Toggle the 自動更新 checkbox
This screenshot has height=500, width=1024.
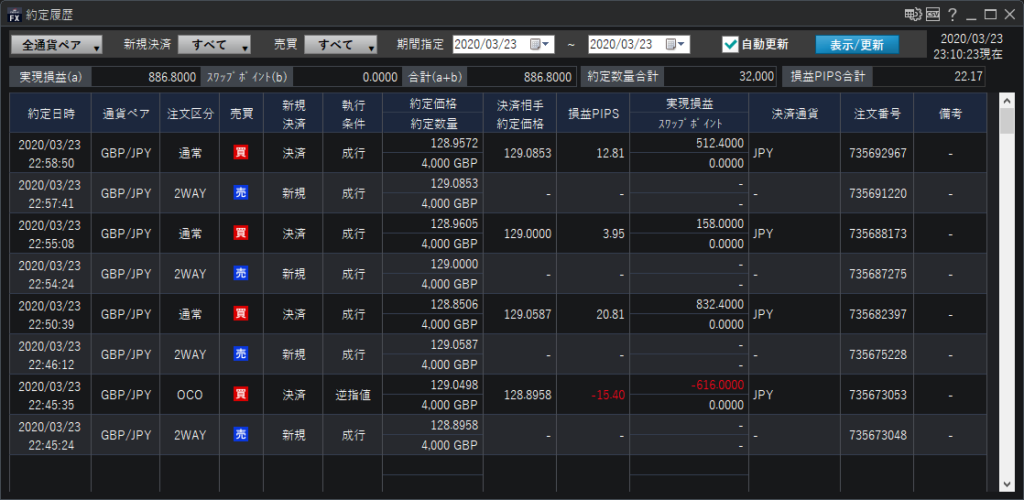(x=730, y=44)
